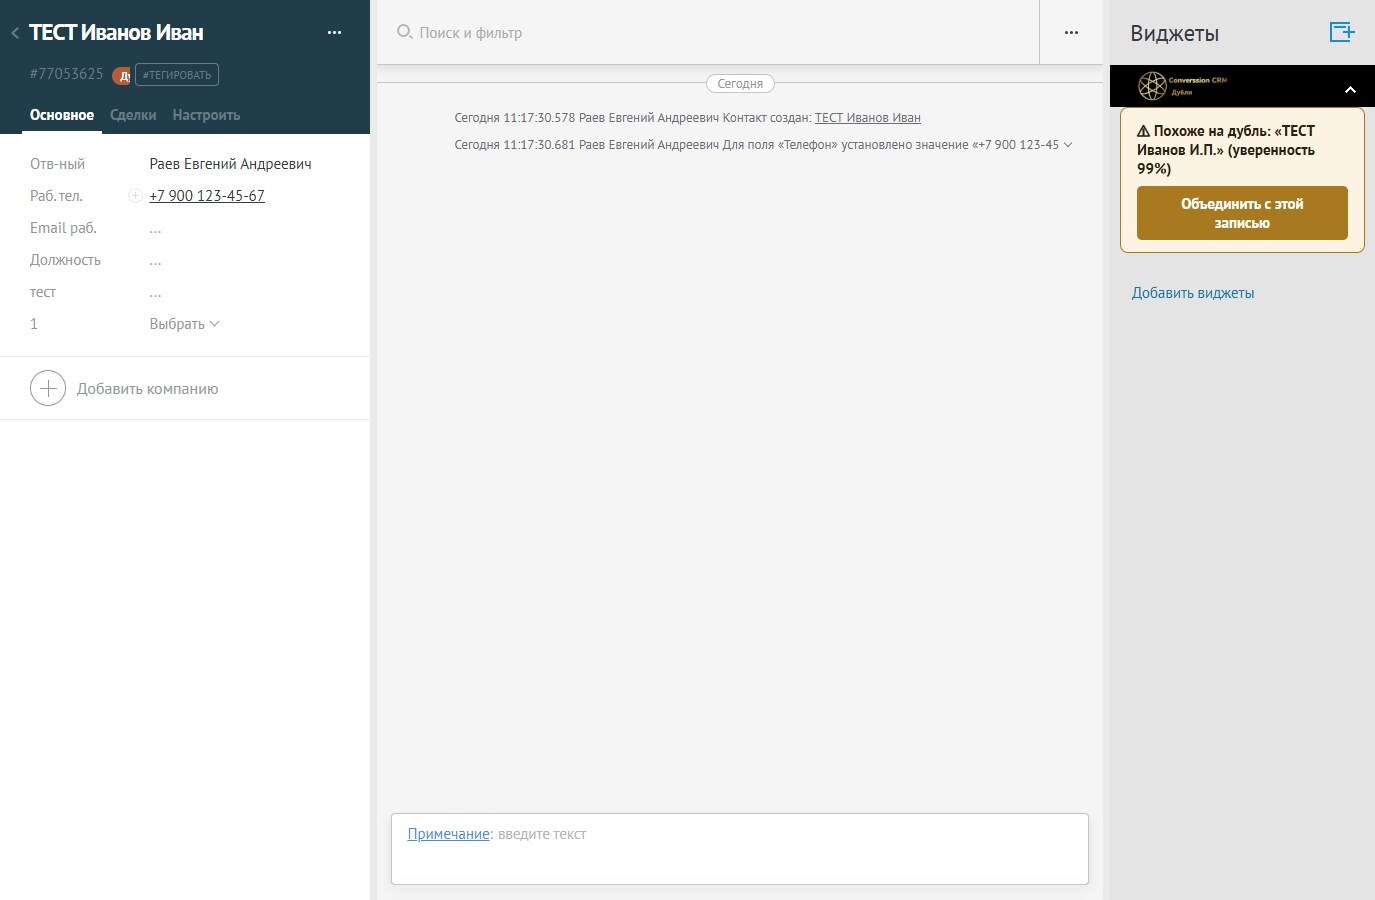The width and height of the screenshot is (1375, 900).
Task: Click the Примечание note type link
Action: (448, 834)
